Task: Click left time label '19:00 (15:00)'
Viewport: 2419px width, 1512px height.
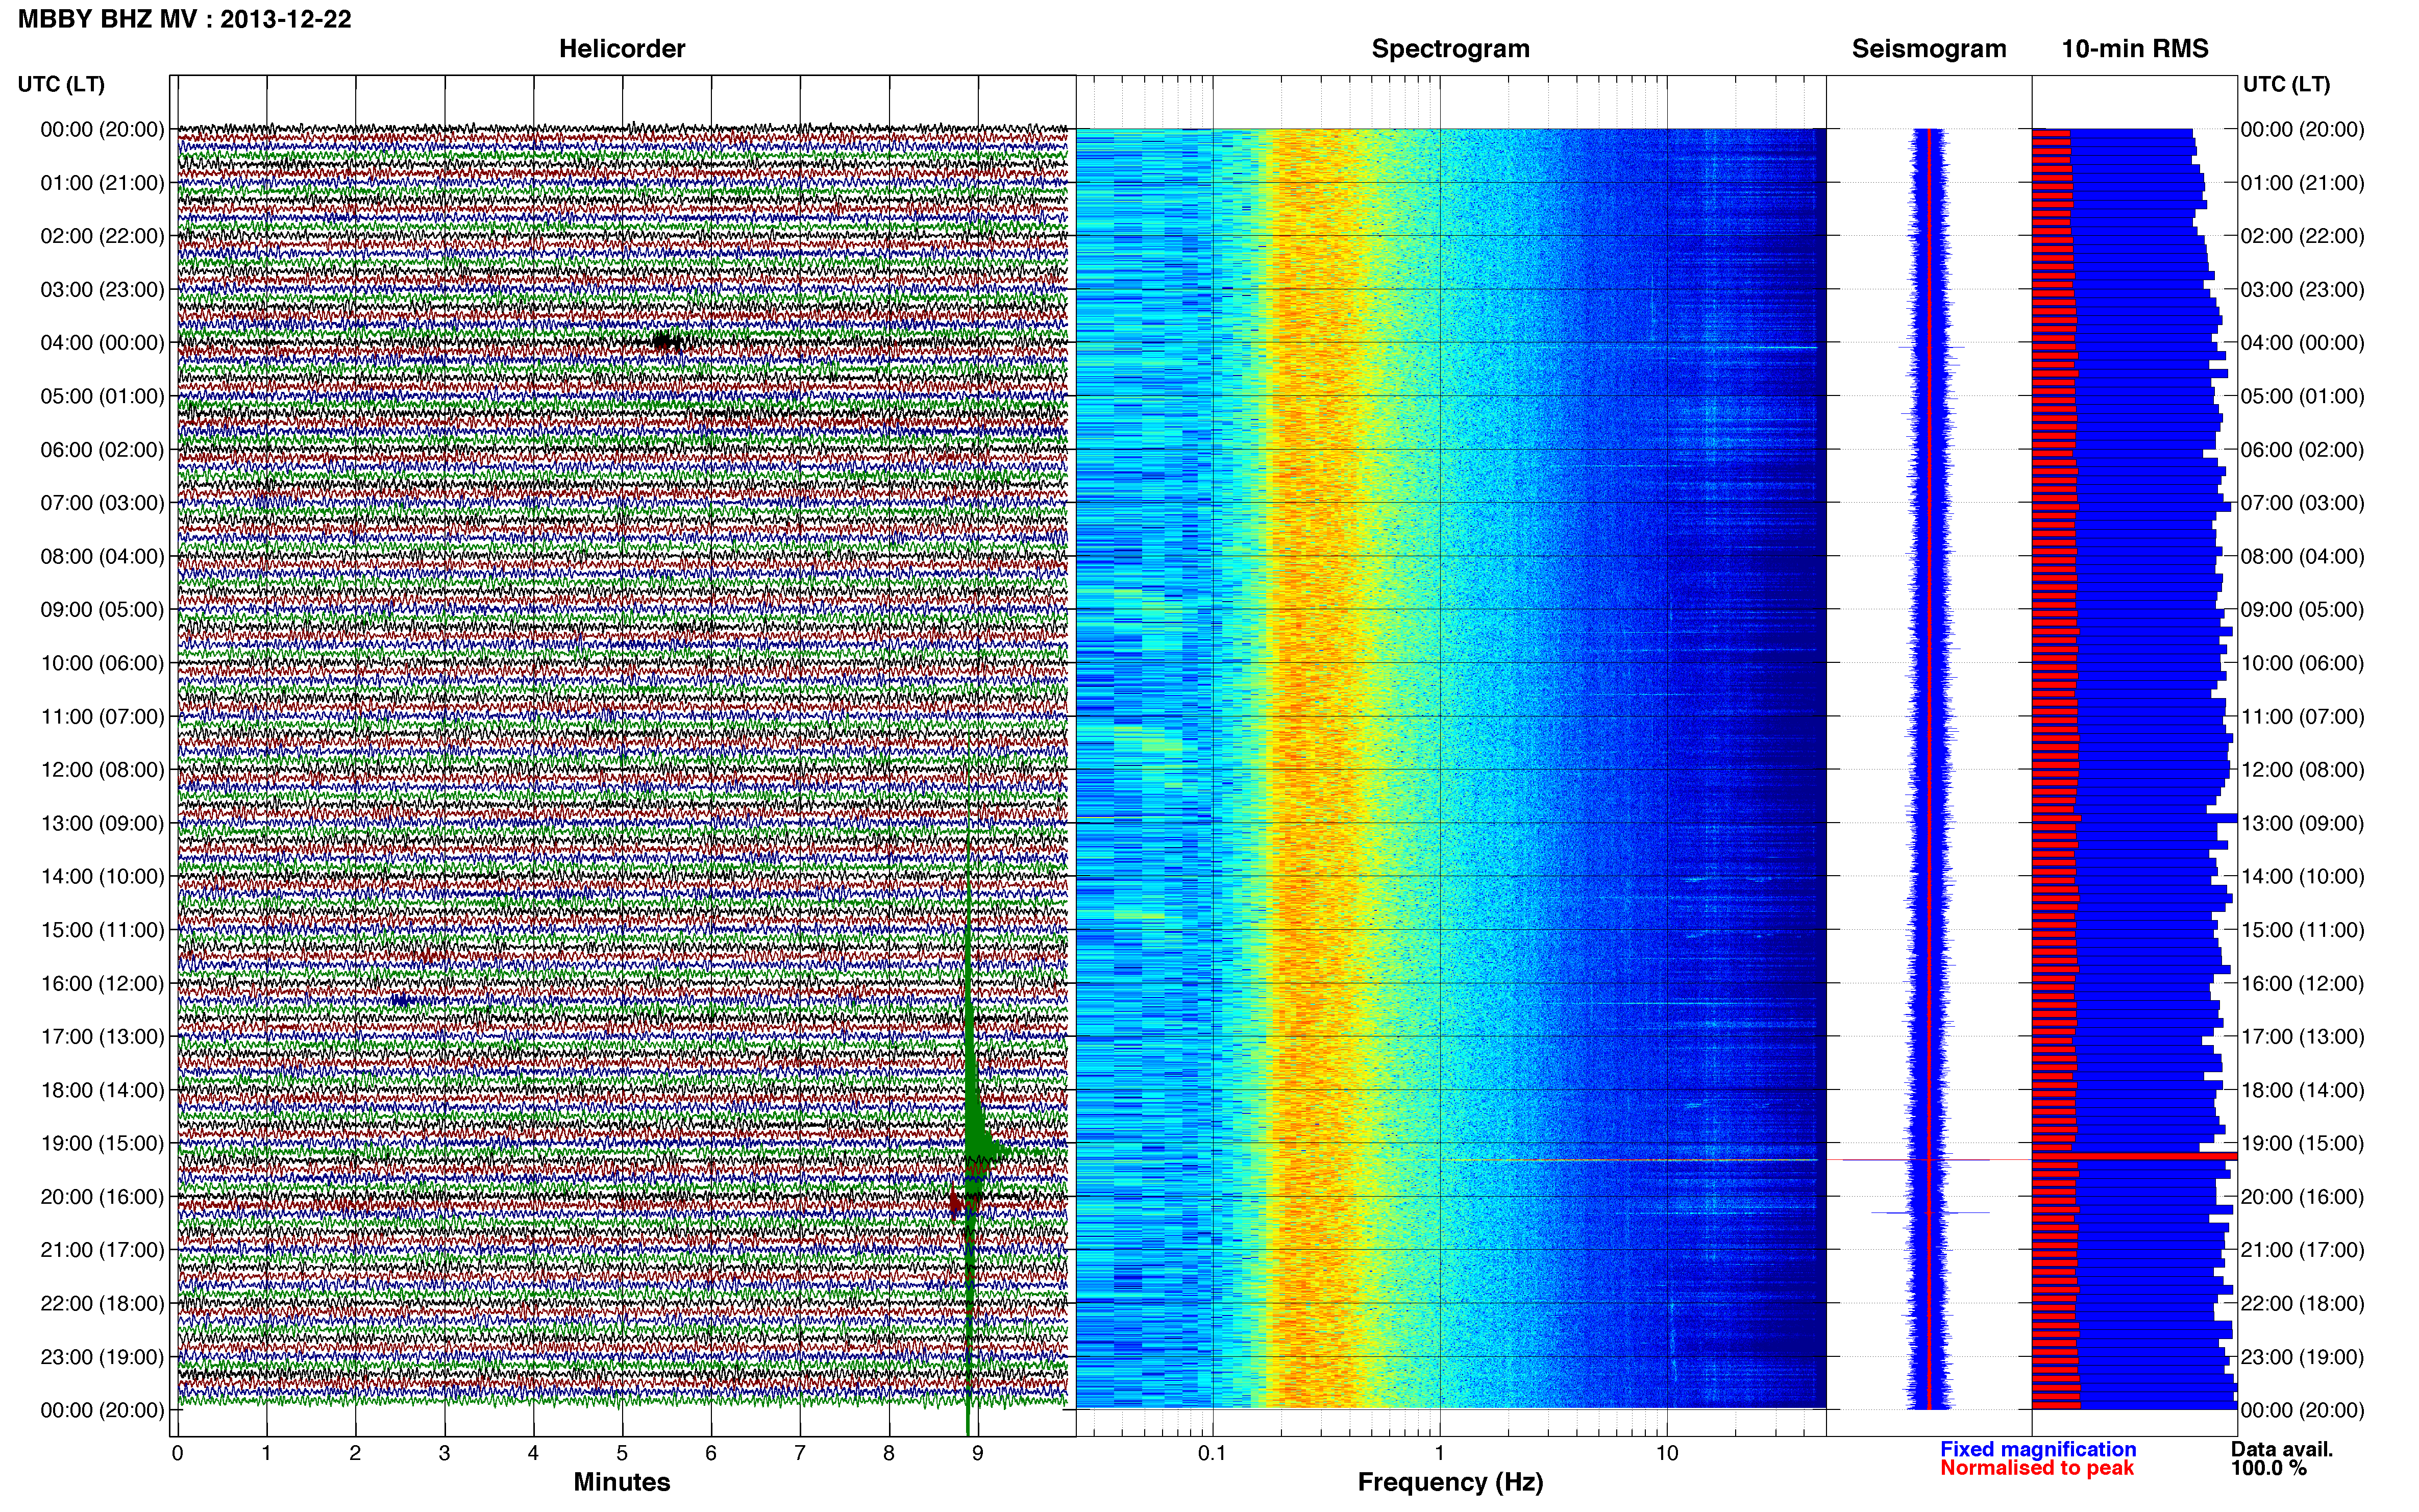Action: 102,1143
